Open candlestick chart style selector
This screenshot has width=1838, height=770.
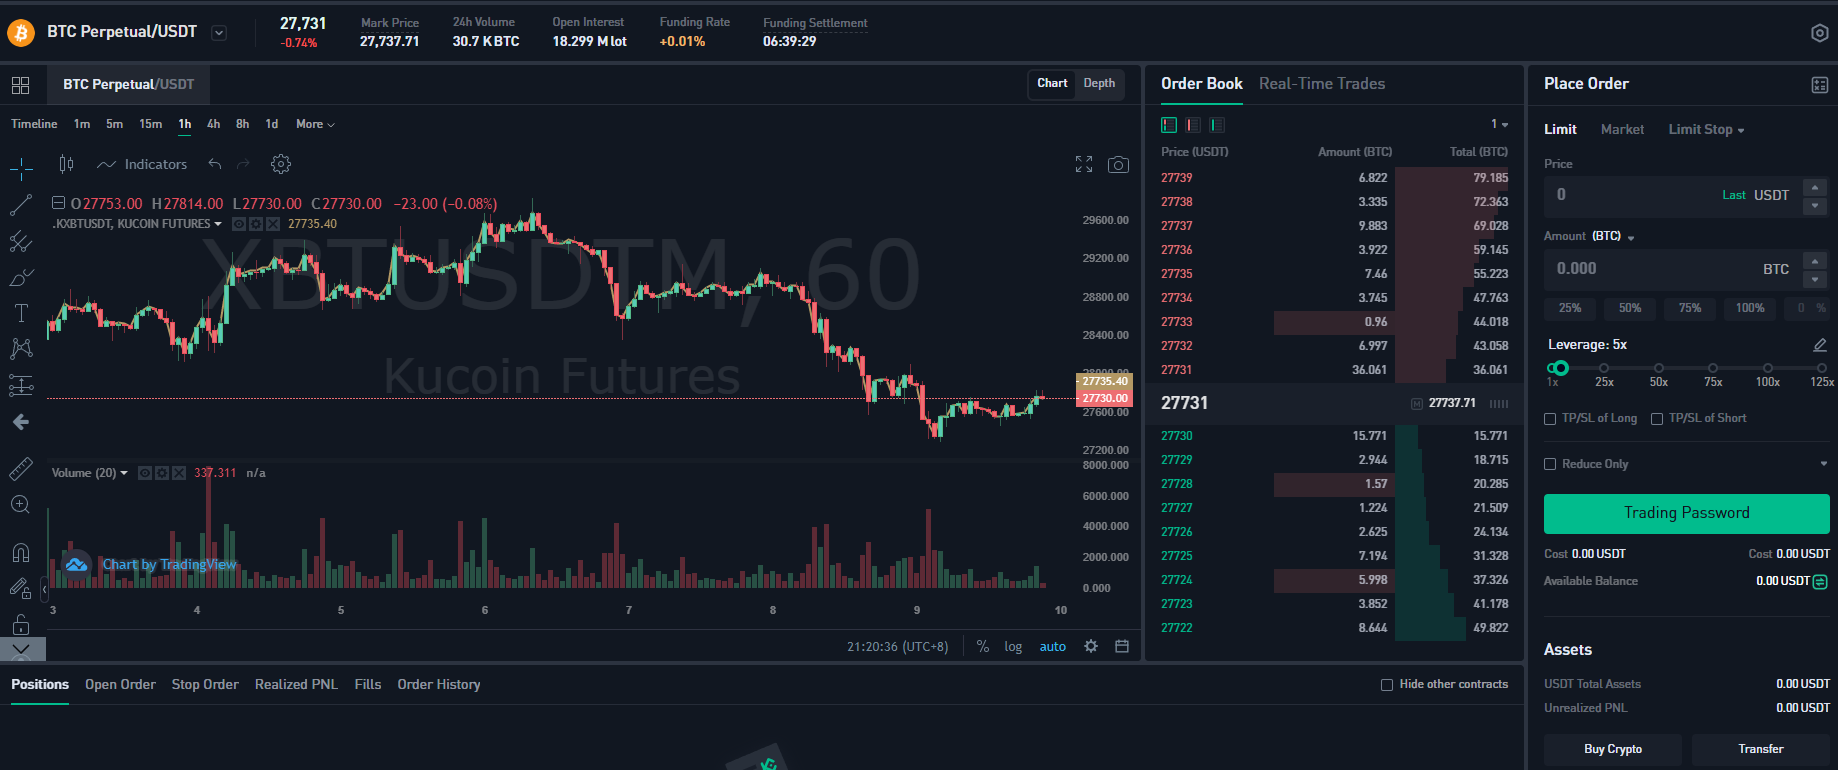(66, 164)
